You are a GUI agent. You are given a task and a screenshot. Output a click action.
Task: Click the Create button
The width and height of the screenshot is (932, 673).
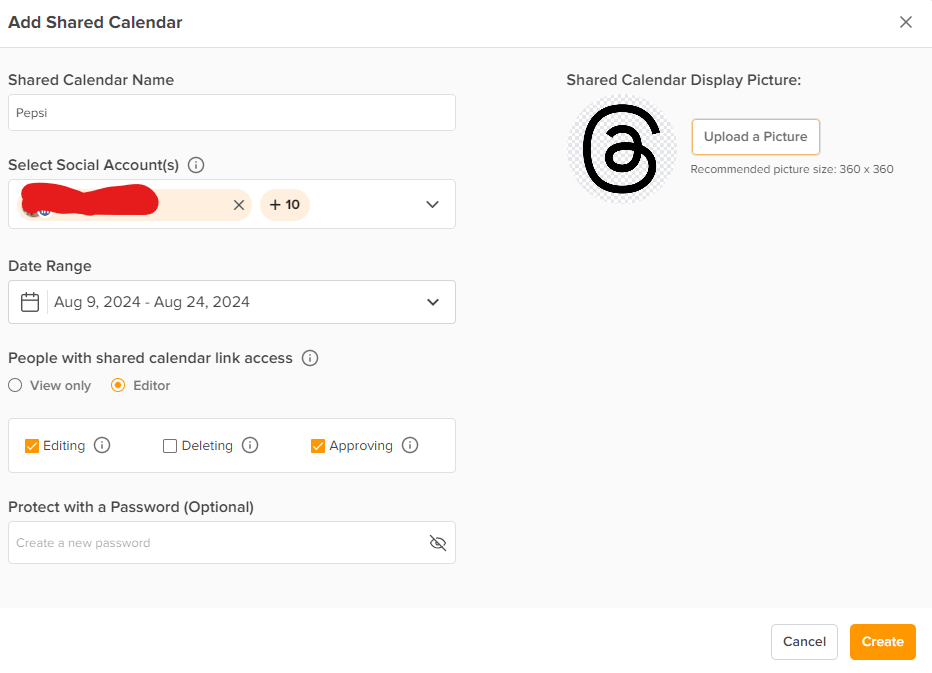point(882,641)
